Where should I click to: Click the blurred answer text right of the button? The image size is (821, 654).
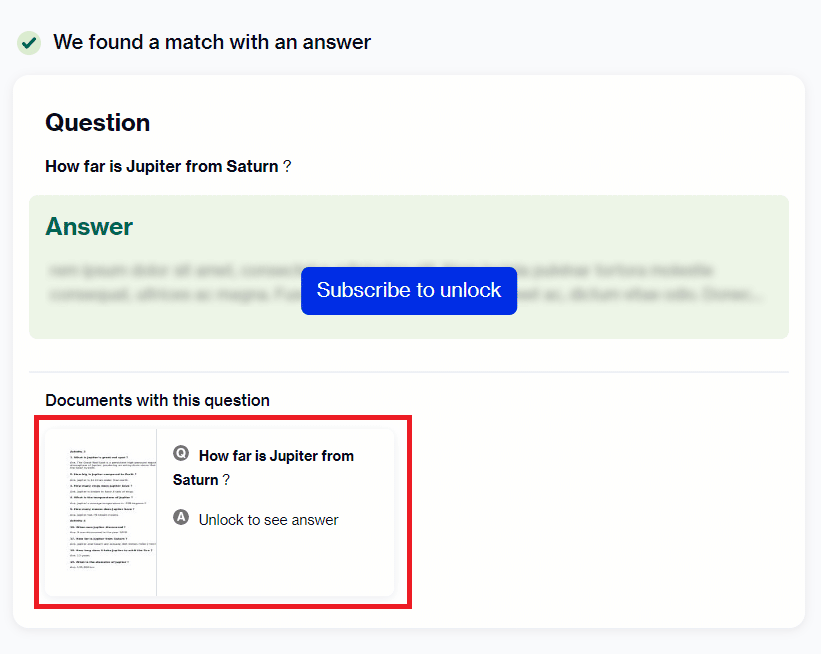[x=640, y=283]
